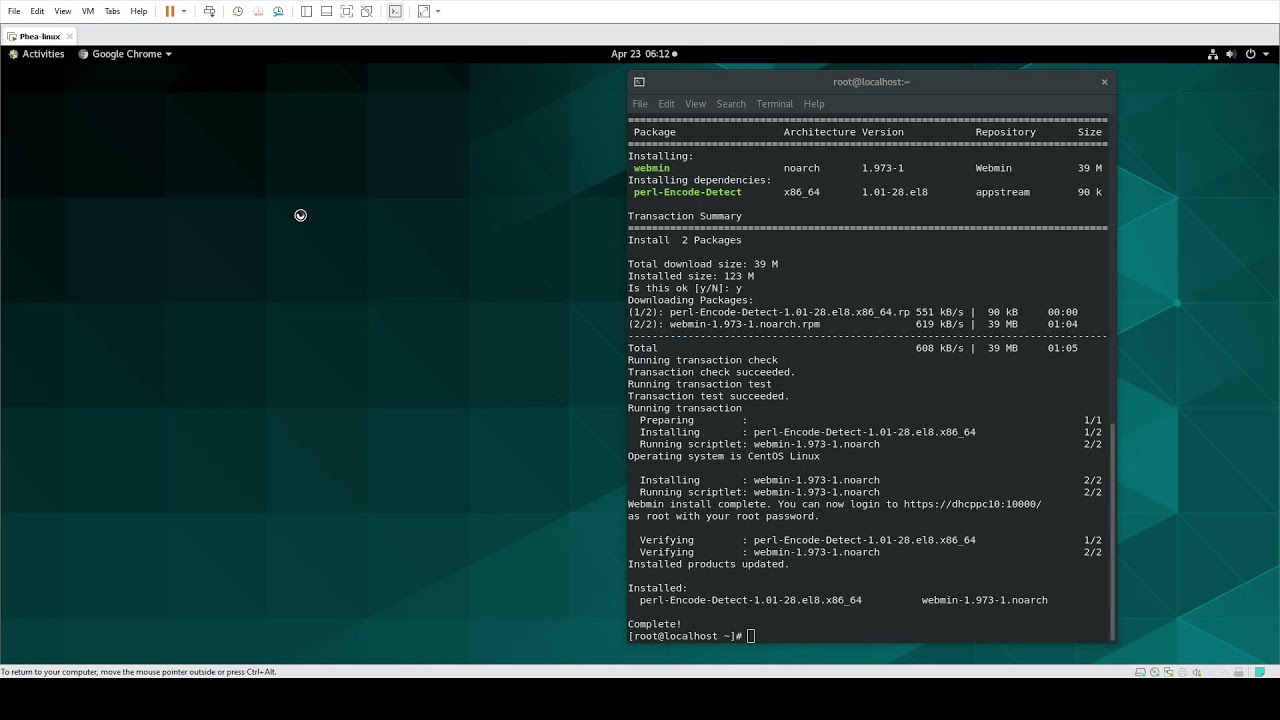Viewport: 1280px width, 720px height.
Task: Open terminal Help menu
Action: coord(814,104)
